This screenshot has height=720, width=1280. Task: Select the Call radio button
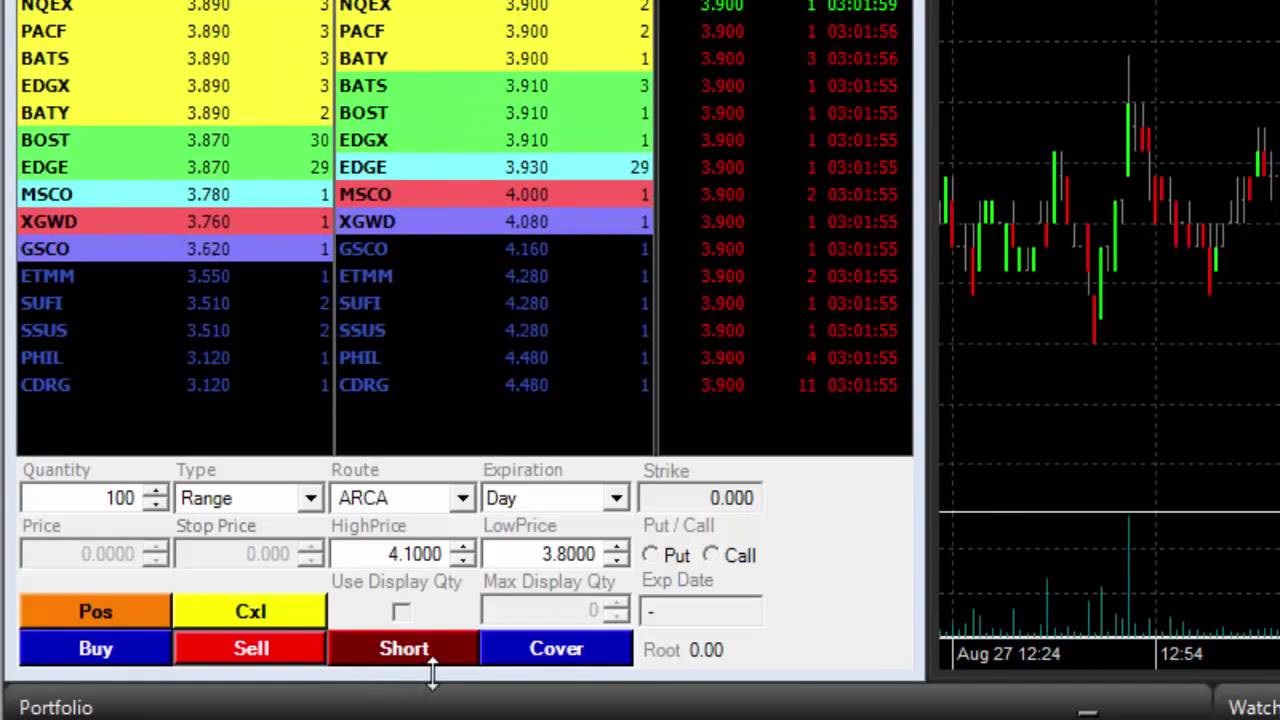711,555
